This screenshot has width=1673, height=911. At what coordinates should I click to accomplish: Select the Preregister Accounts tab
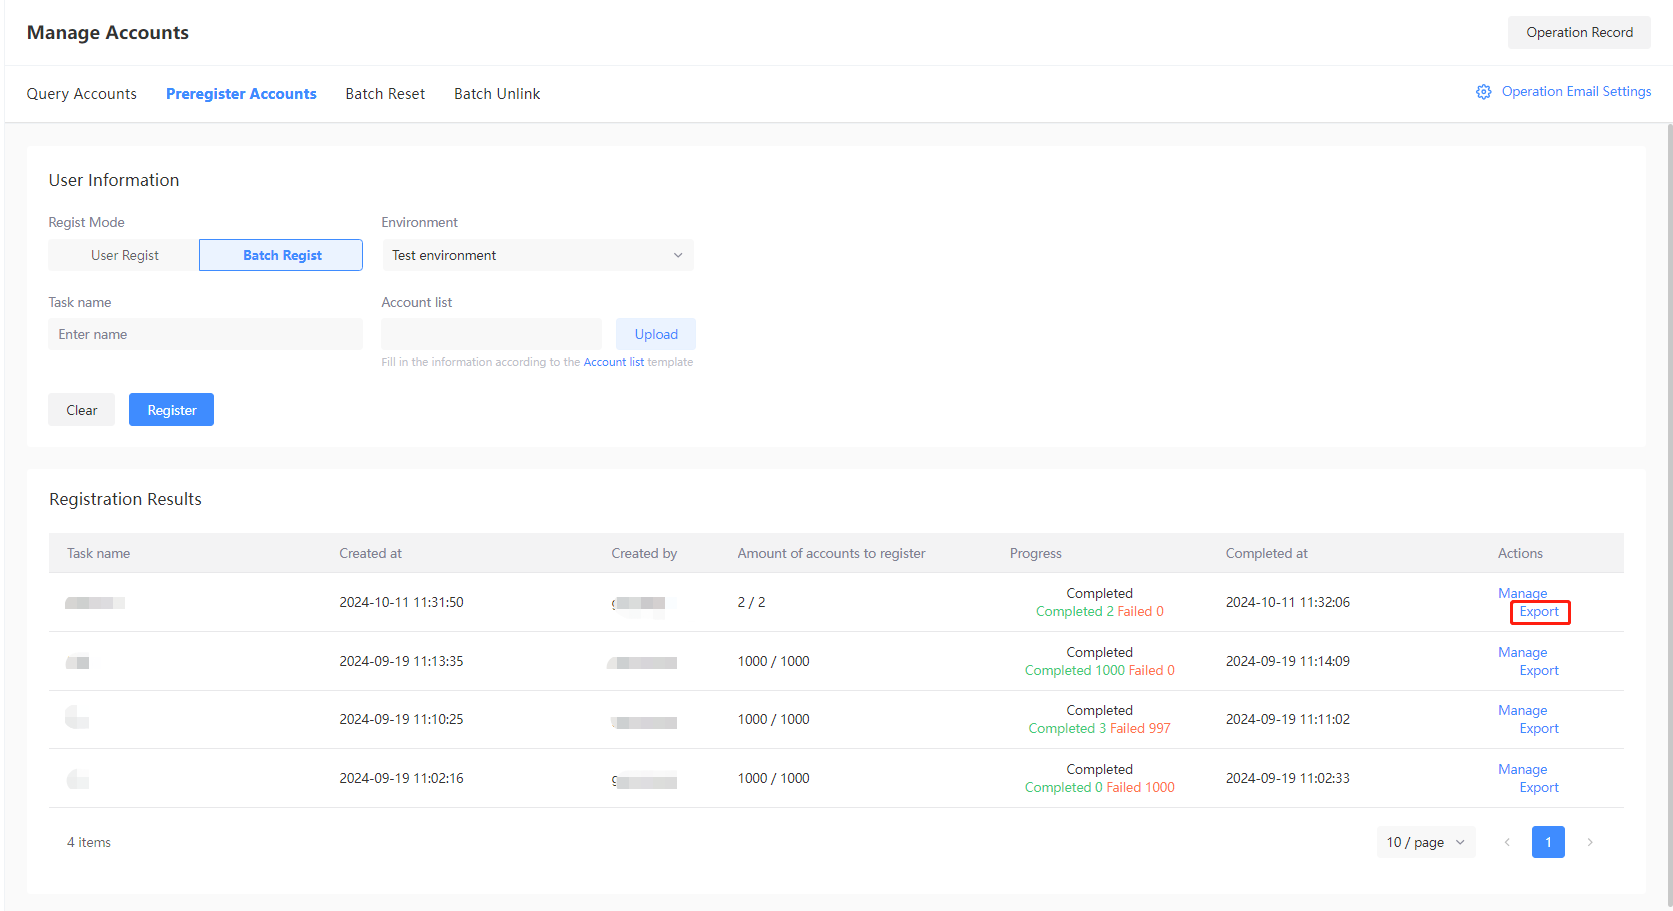point(241,94)
